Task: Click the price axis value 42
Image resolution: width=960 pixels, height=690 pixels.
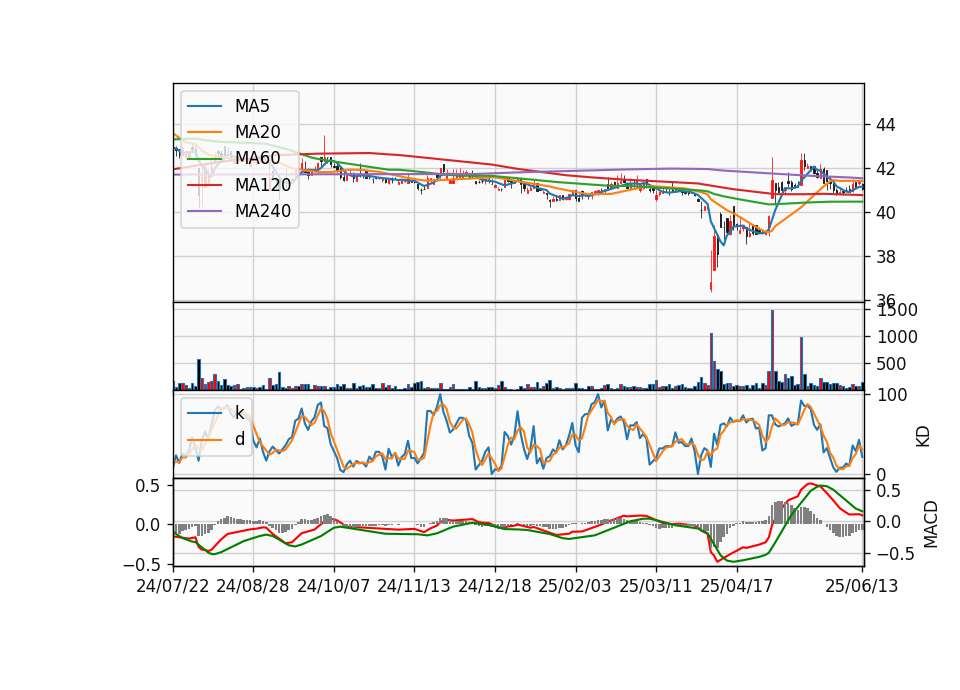Action: [x=885, y=169]
